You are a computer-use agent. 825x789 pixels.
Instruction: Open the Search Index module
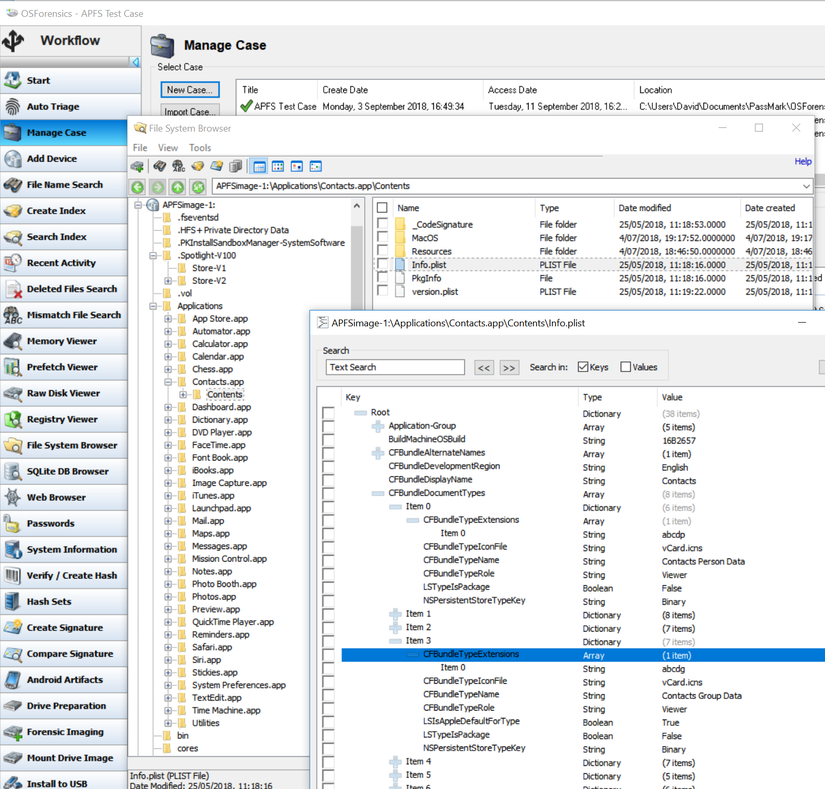(x=64, y=237)
